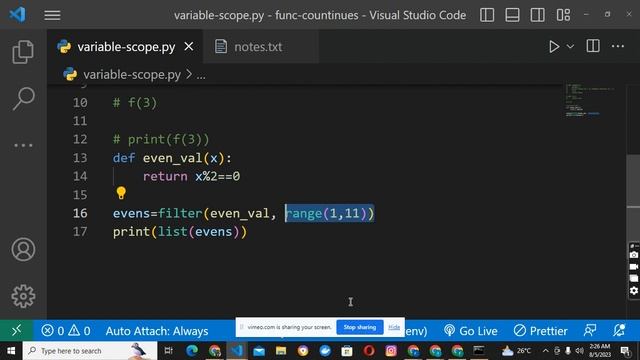Click Auto Attach: Always in status bar

pos(157,331)
